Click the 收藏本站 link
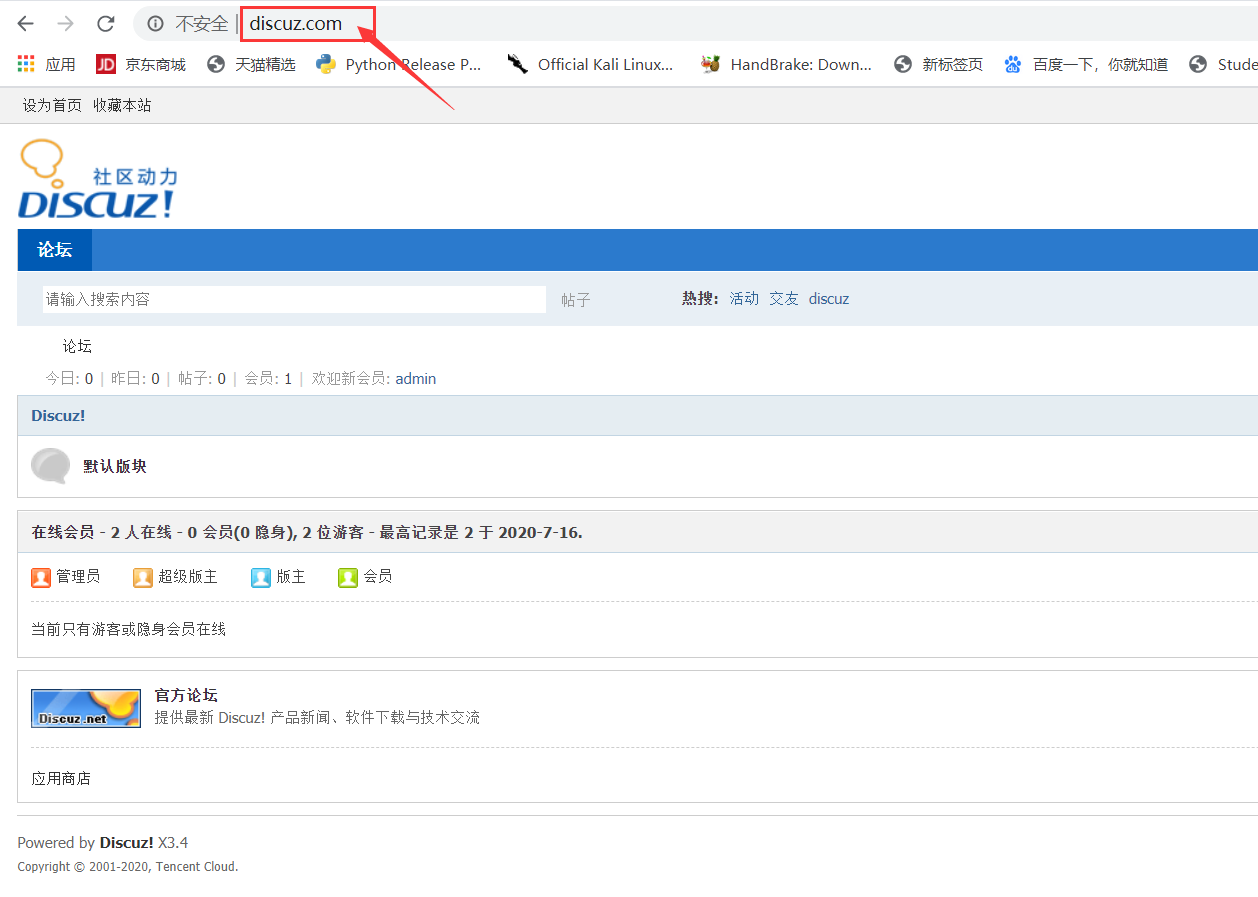1258x897 pixels. click(x=122, y=104)
